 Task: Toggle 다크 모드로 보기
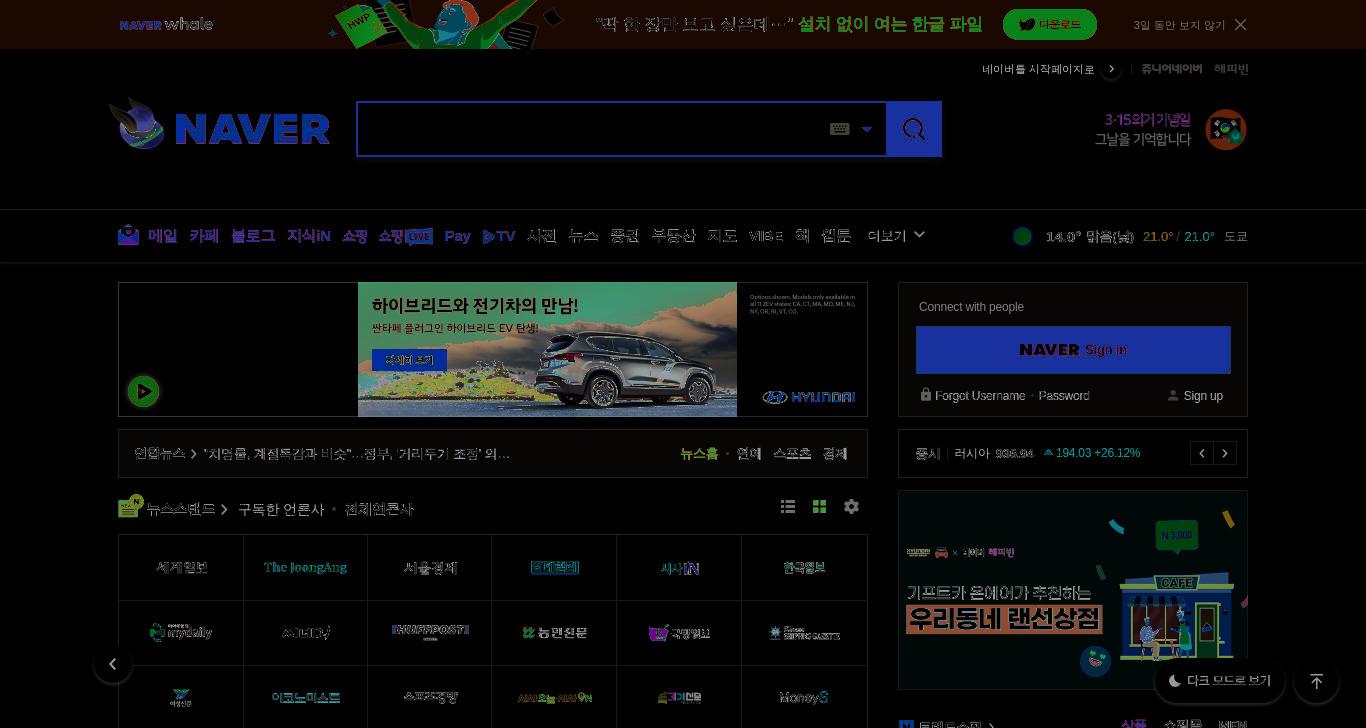pos(1219,681)
